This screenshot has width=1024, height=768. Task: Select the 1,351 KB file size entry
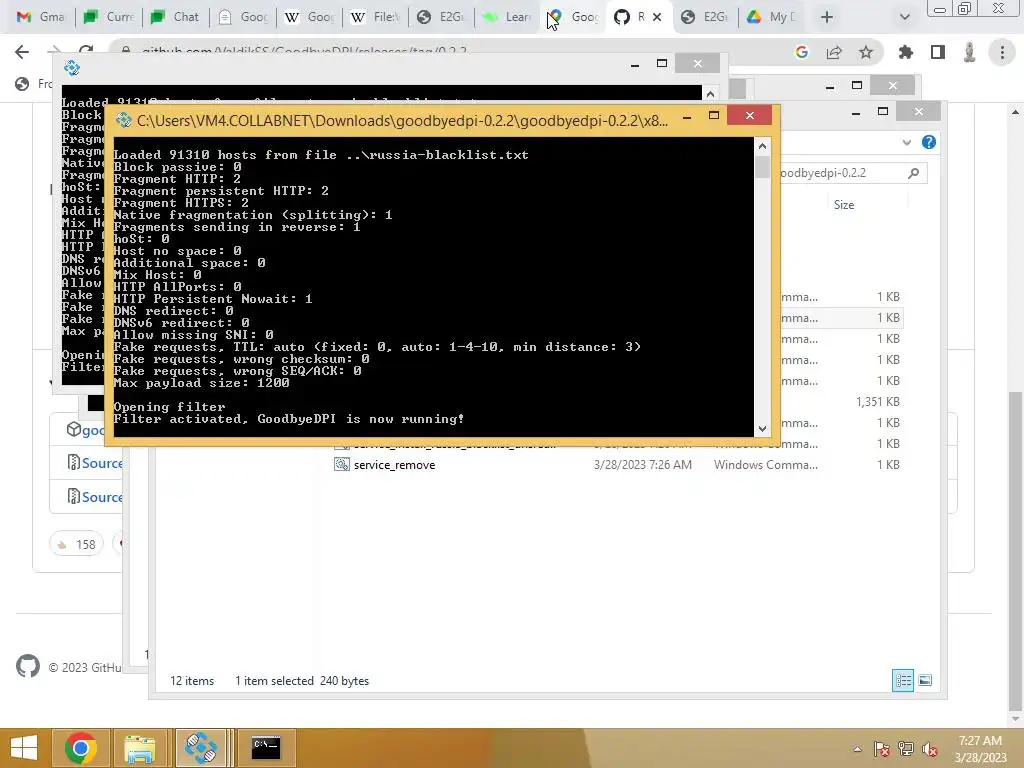point(878,402)
